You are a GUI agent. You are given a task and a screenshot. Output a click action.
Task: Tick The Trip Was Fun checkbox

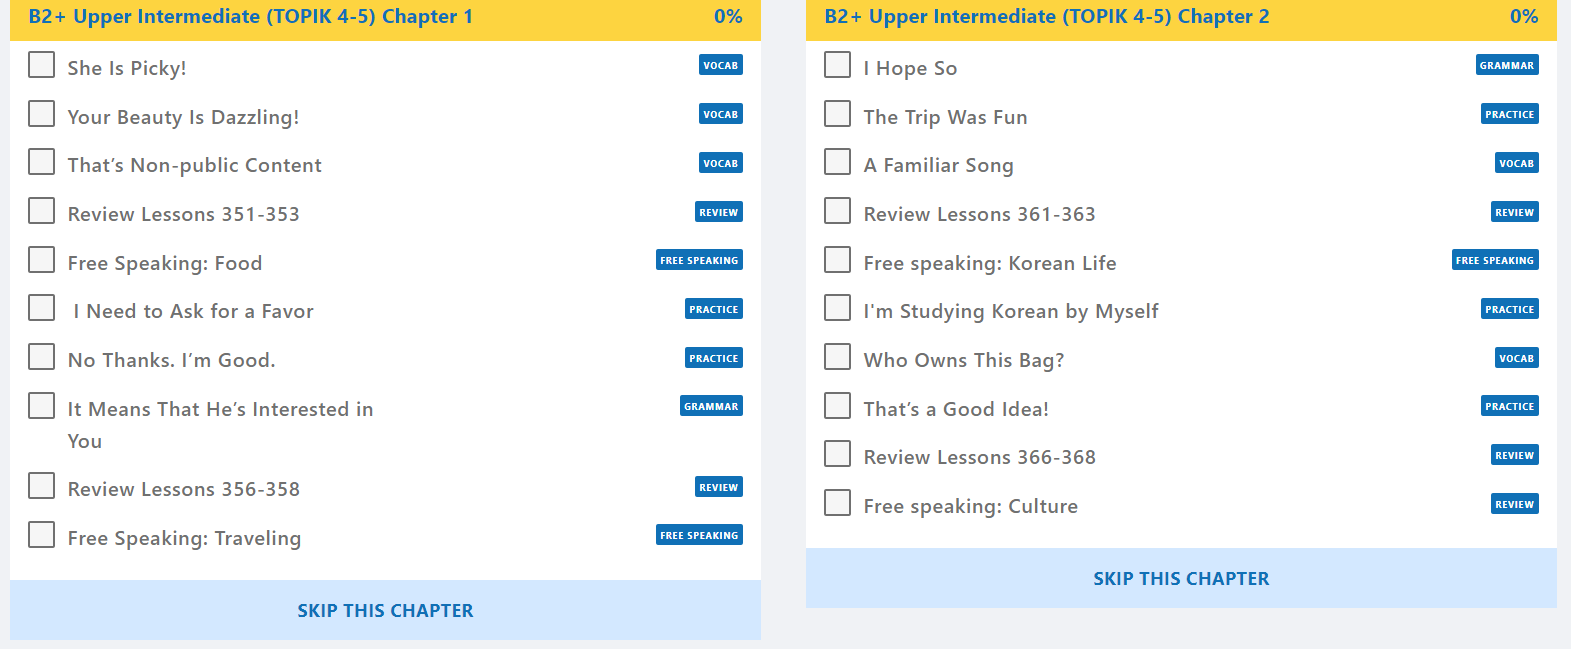coord(837,114)
